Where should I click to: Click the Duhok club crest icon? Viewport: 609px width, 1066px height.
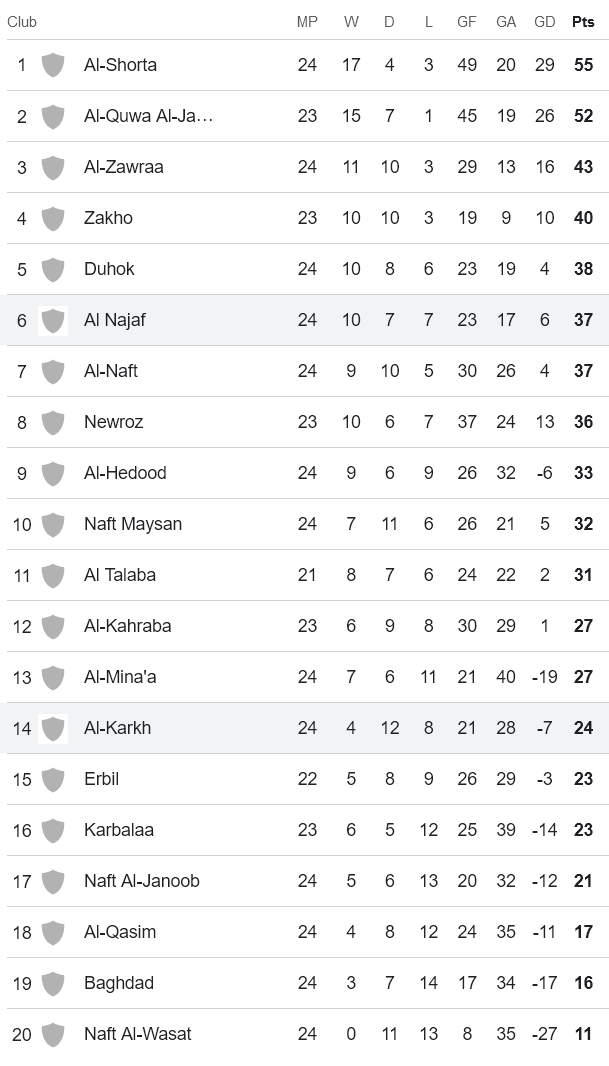click(53, 269)
